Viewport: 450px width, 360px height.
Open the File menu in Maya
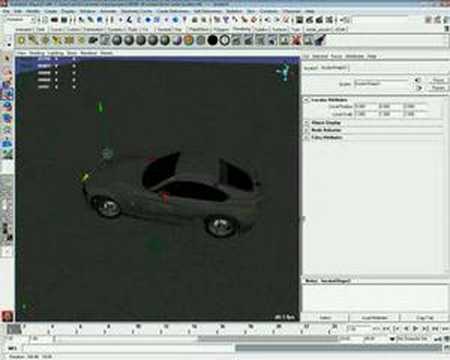[x=6, y=11]
